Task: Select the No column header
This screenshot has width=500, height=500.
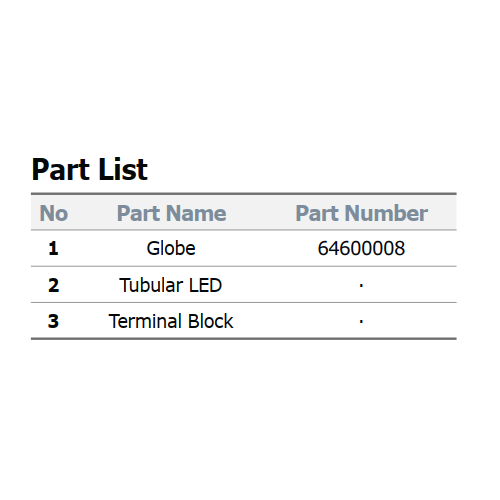Action: 54,213
